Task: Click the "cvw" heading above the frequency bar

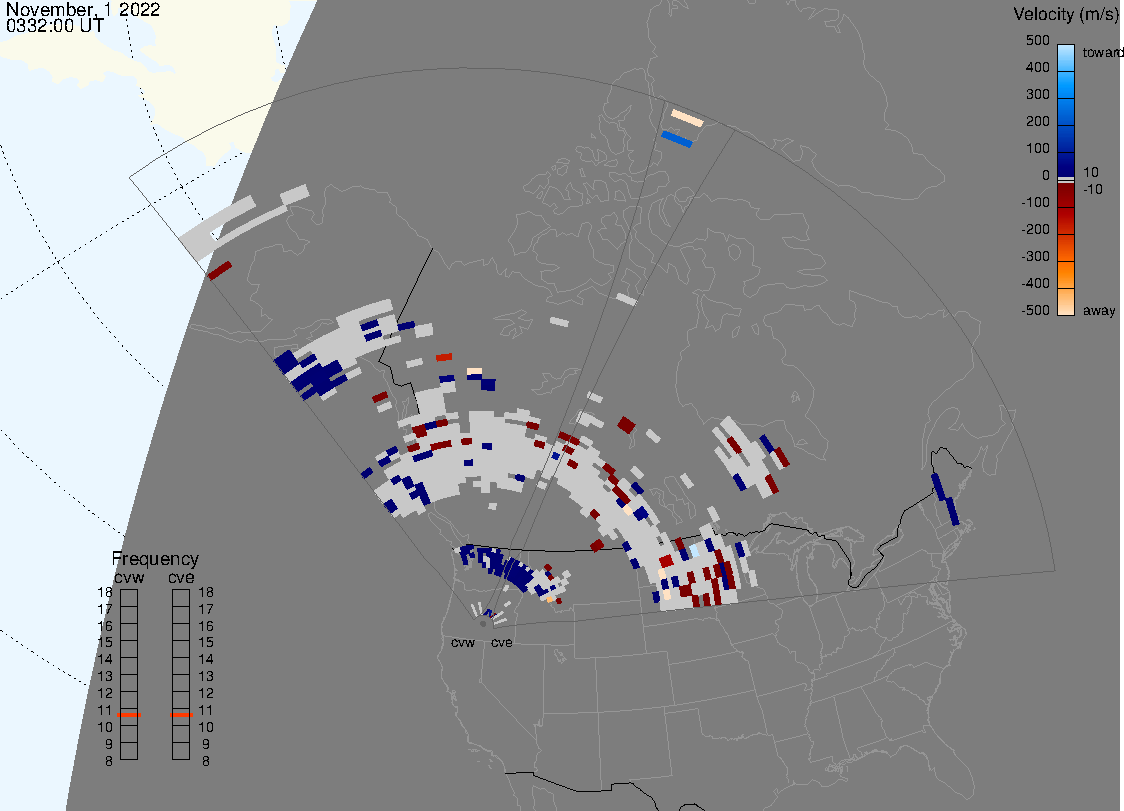Action: [129, 577]
